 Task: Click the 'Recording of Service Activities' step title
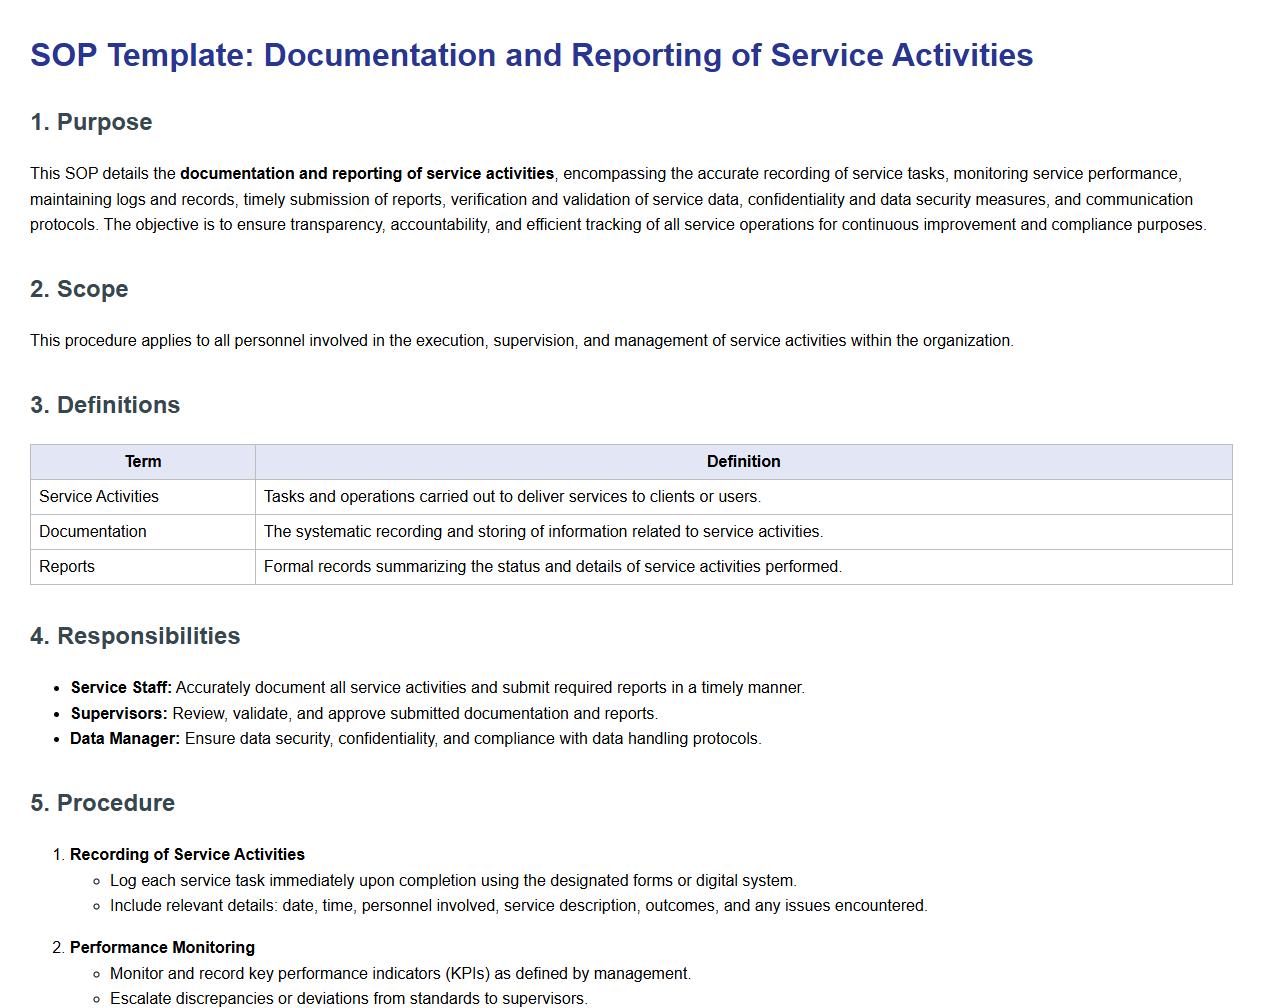coord(187,855)
